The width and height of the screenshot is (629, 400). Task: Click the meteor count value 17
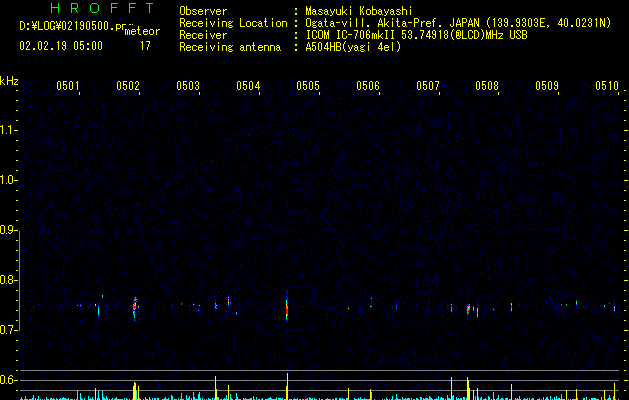pyautogui.click(x=145, y=46)
